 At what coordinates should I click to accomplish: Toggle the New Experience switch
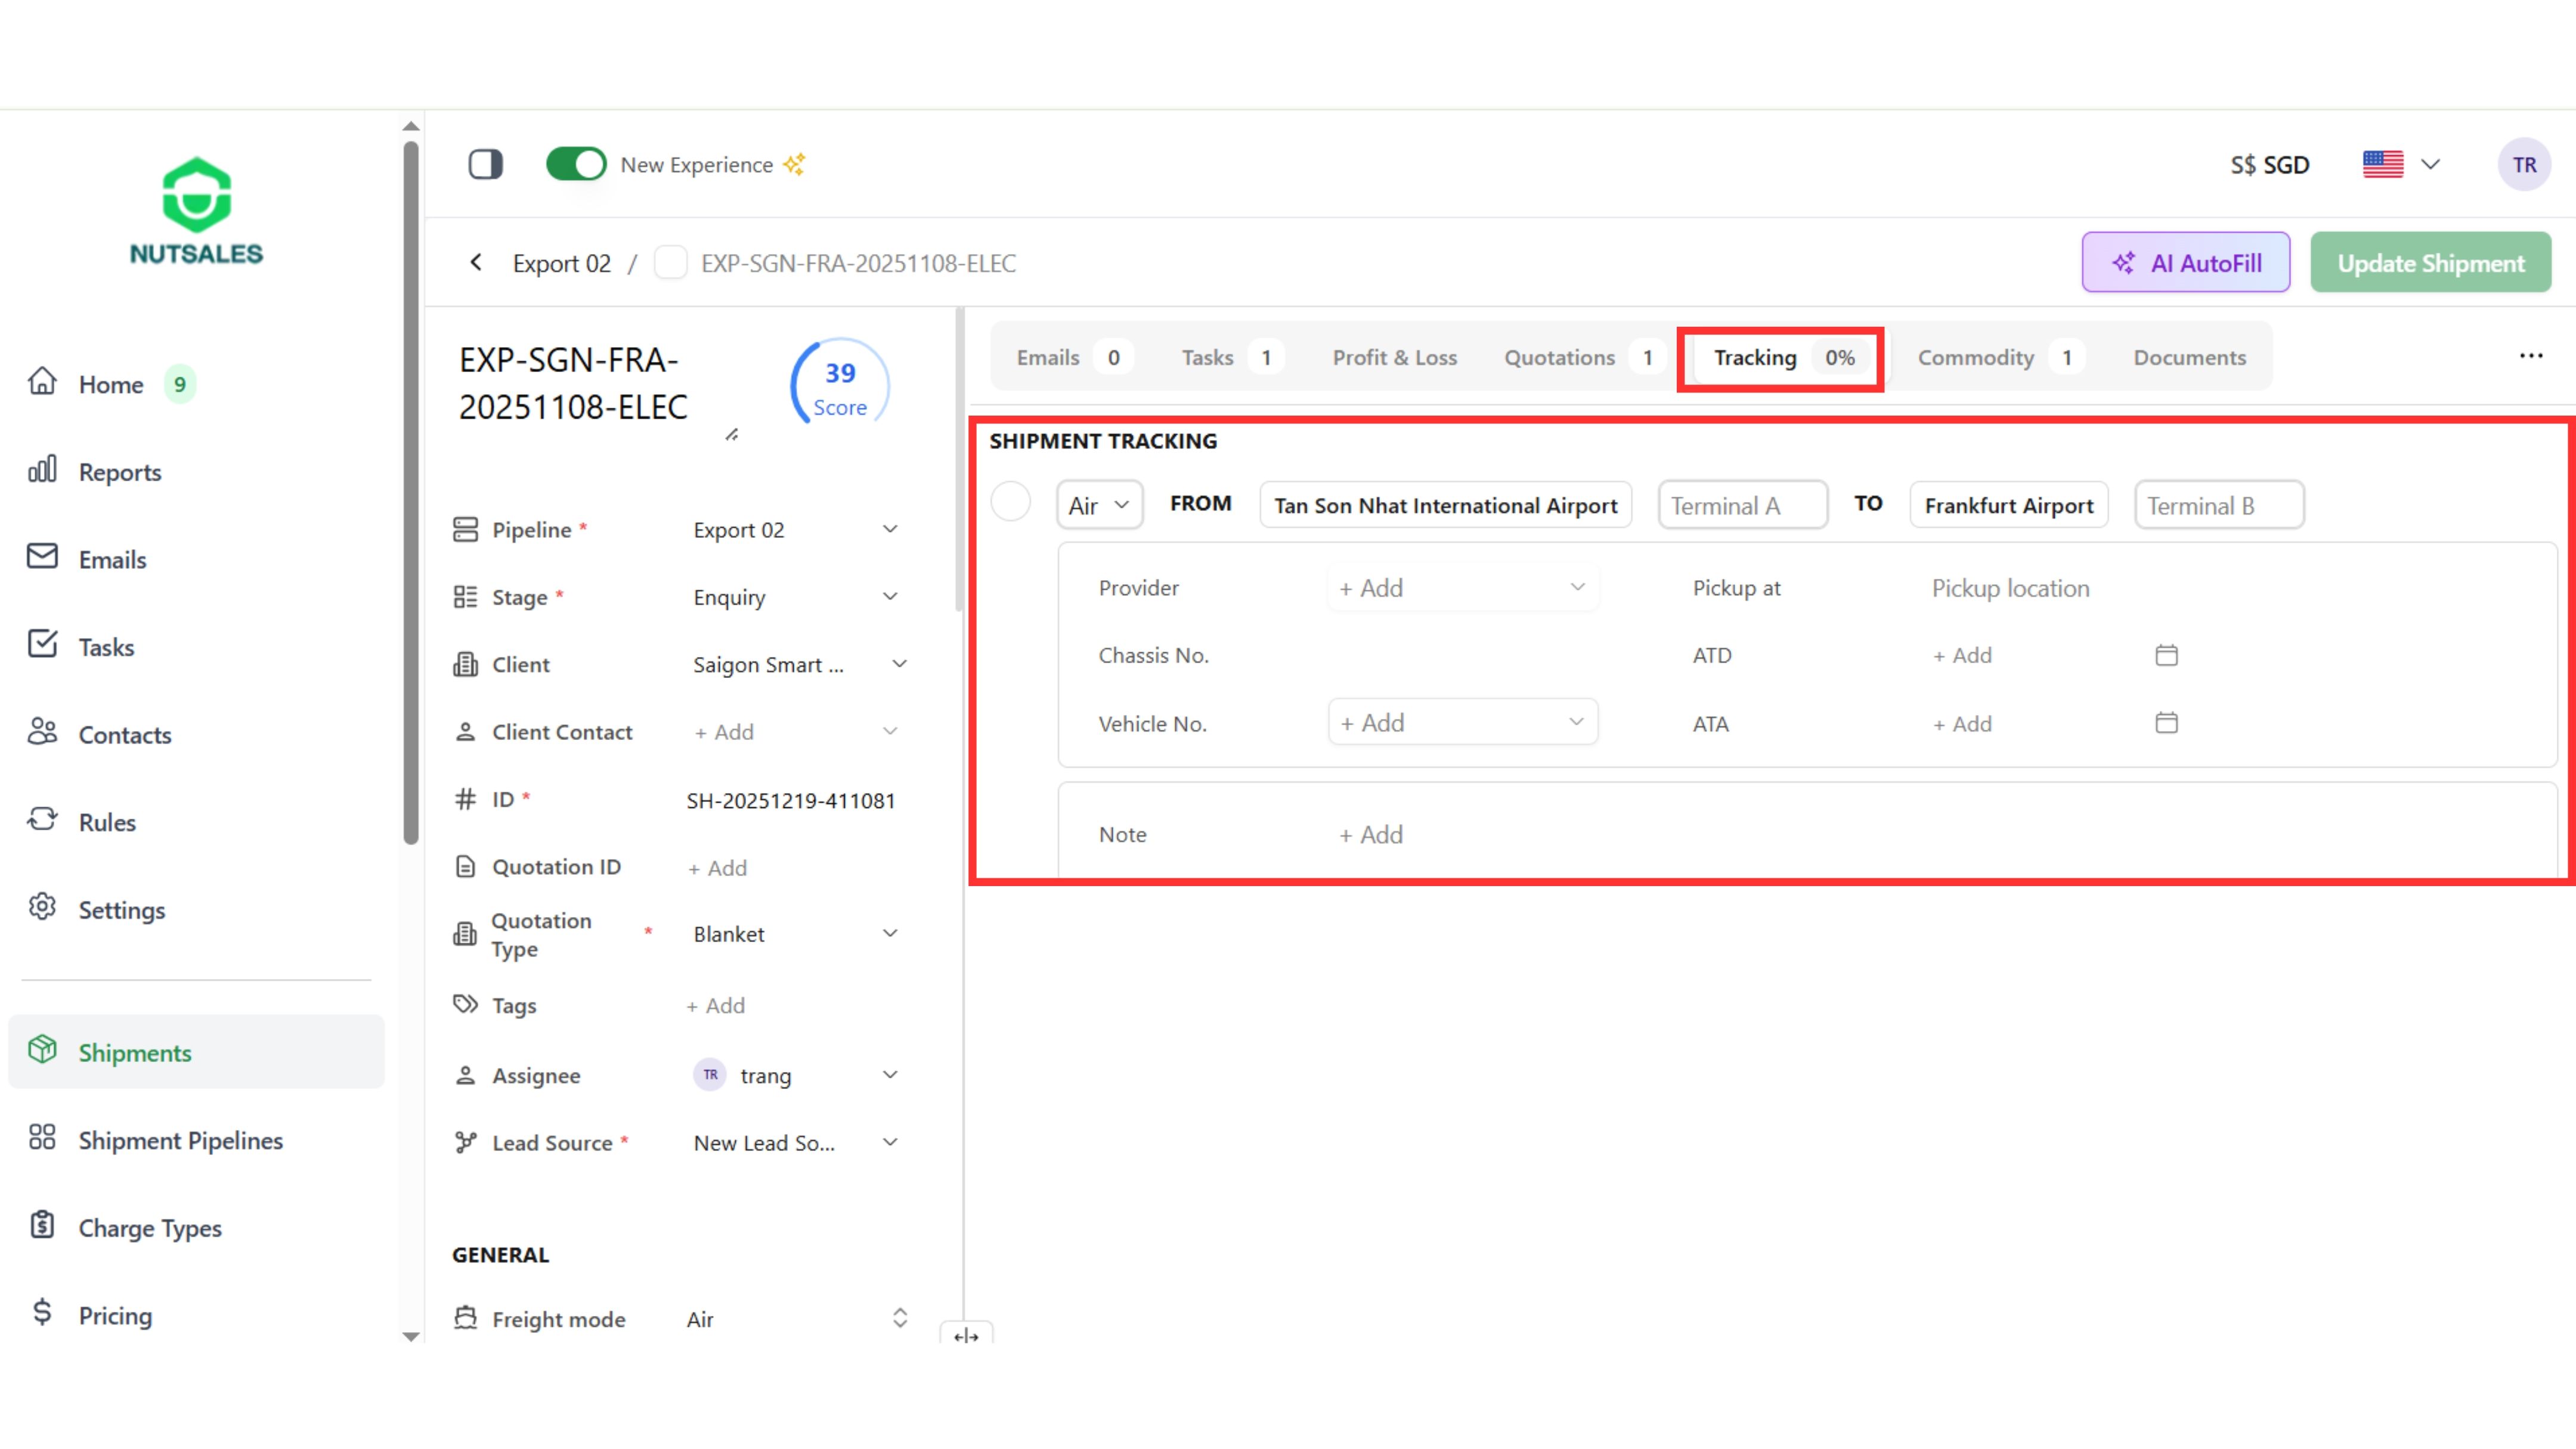coord(576,164)
